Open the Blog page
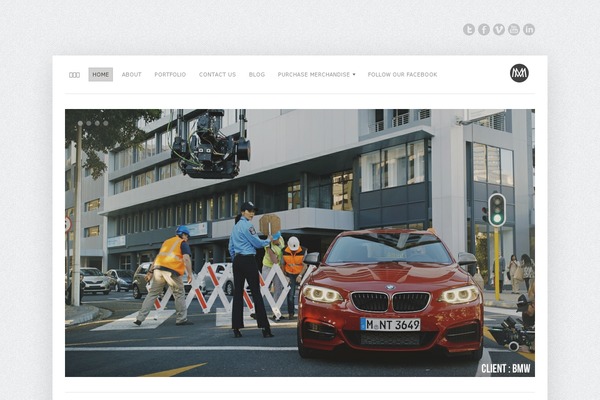600x400 pixels. [x=257, y=75]
